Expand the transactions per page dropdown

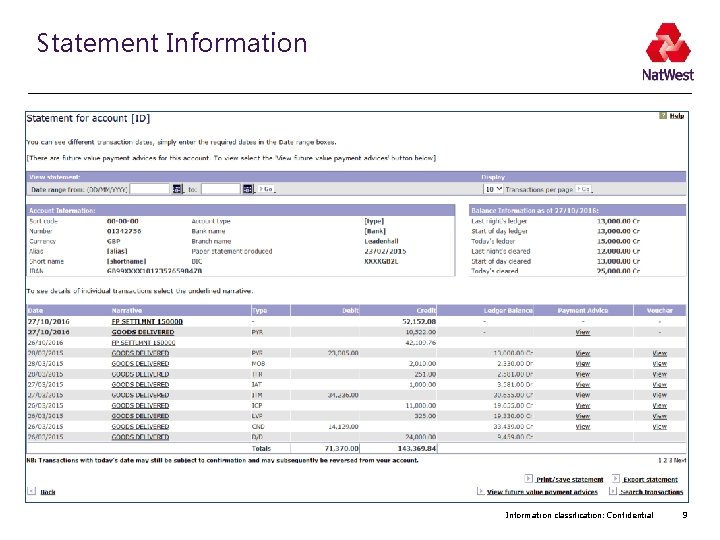[493, 189]
